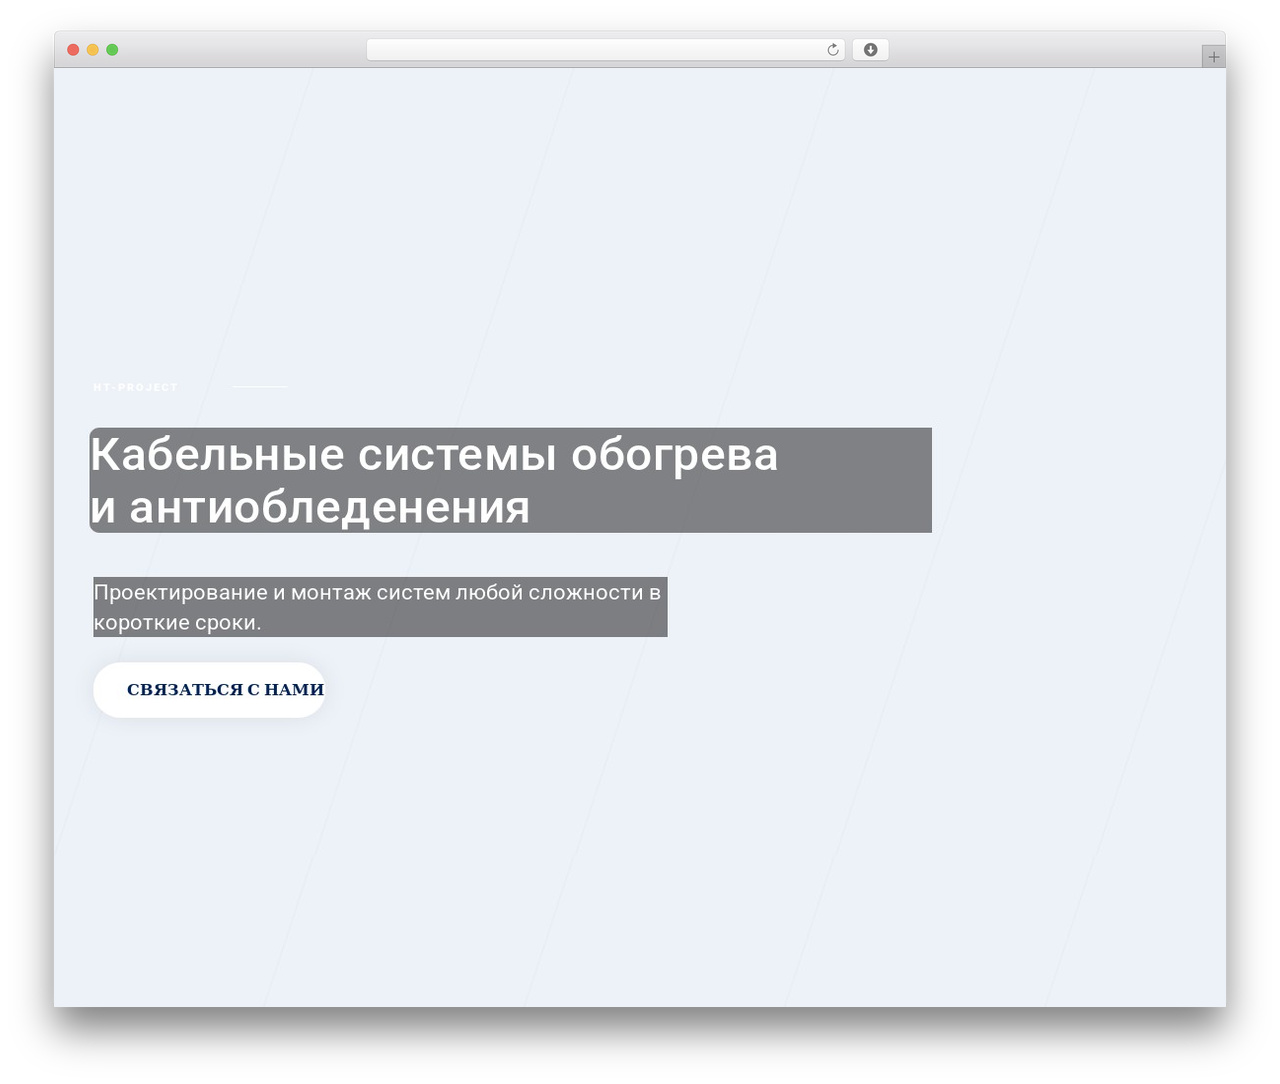Screen dimensions: 1280x1084
Task: Click the reload page icon
Action: tap(833, 50)
